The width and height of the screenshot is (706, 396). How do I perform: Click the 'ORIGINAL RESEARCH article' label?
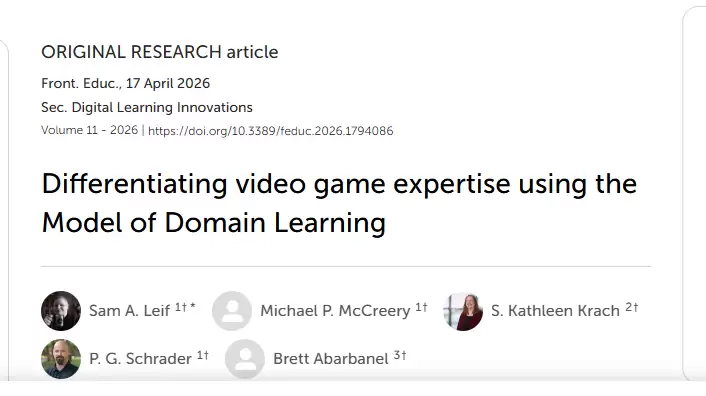(160, 52)
